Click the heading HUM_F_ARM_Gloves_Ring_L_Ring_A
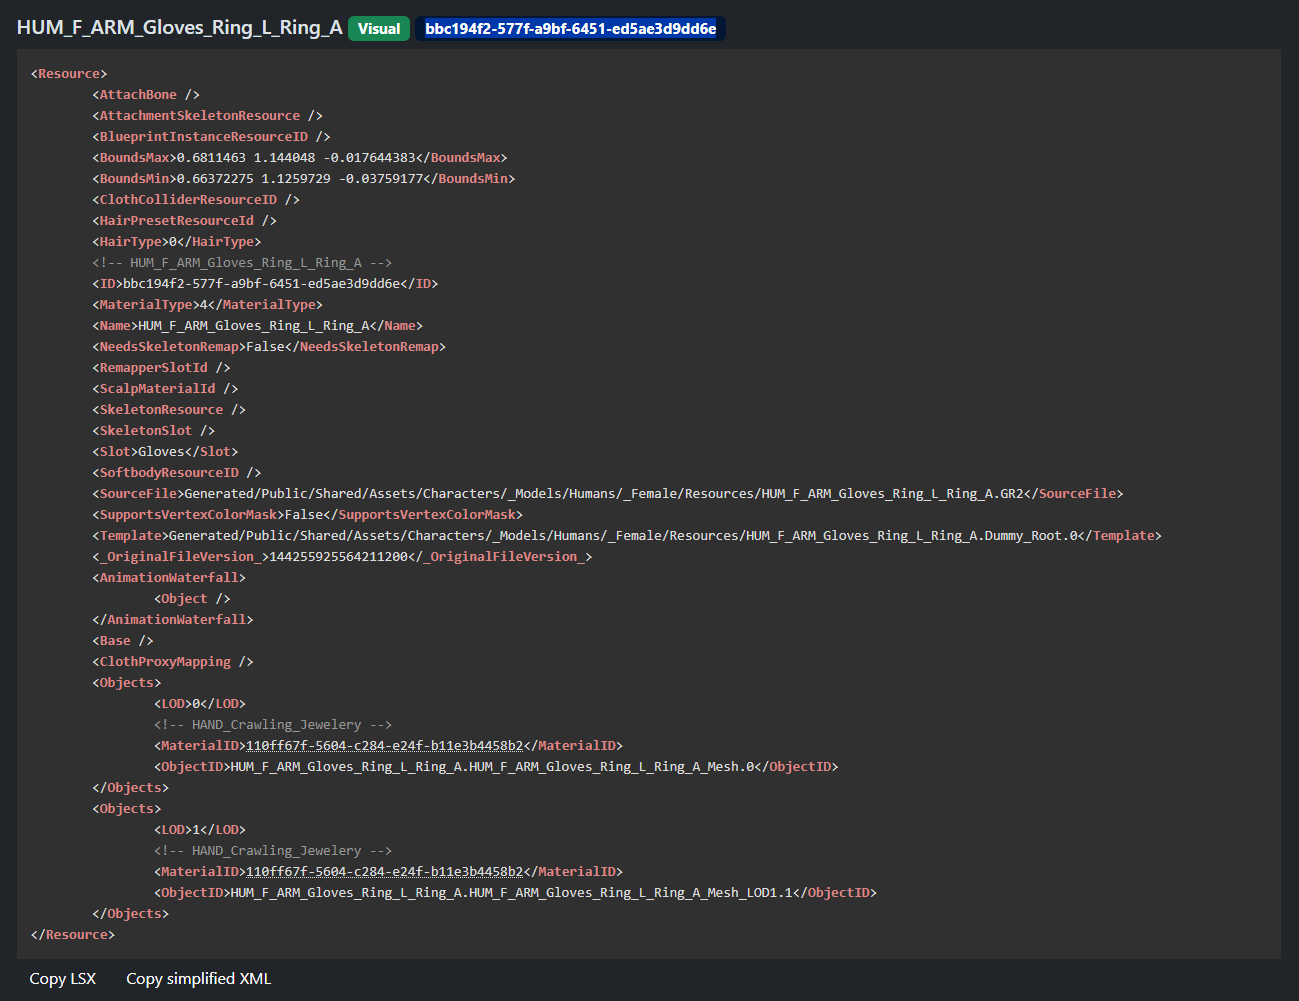1299x1001 pixels. coord(180,28)
